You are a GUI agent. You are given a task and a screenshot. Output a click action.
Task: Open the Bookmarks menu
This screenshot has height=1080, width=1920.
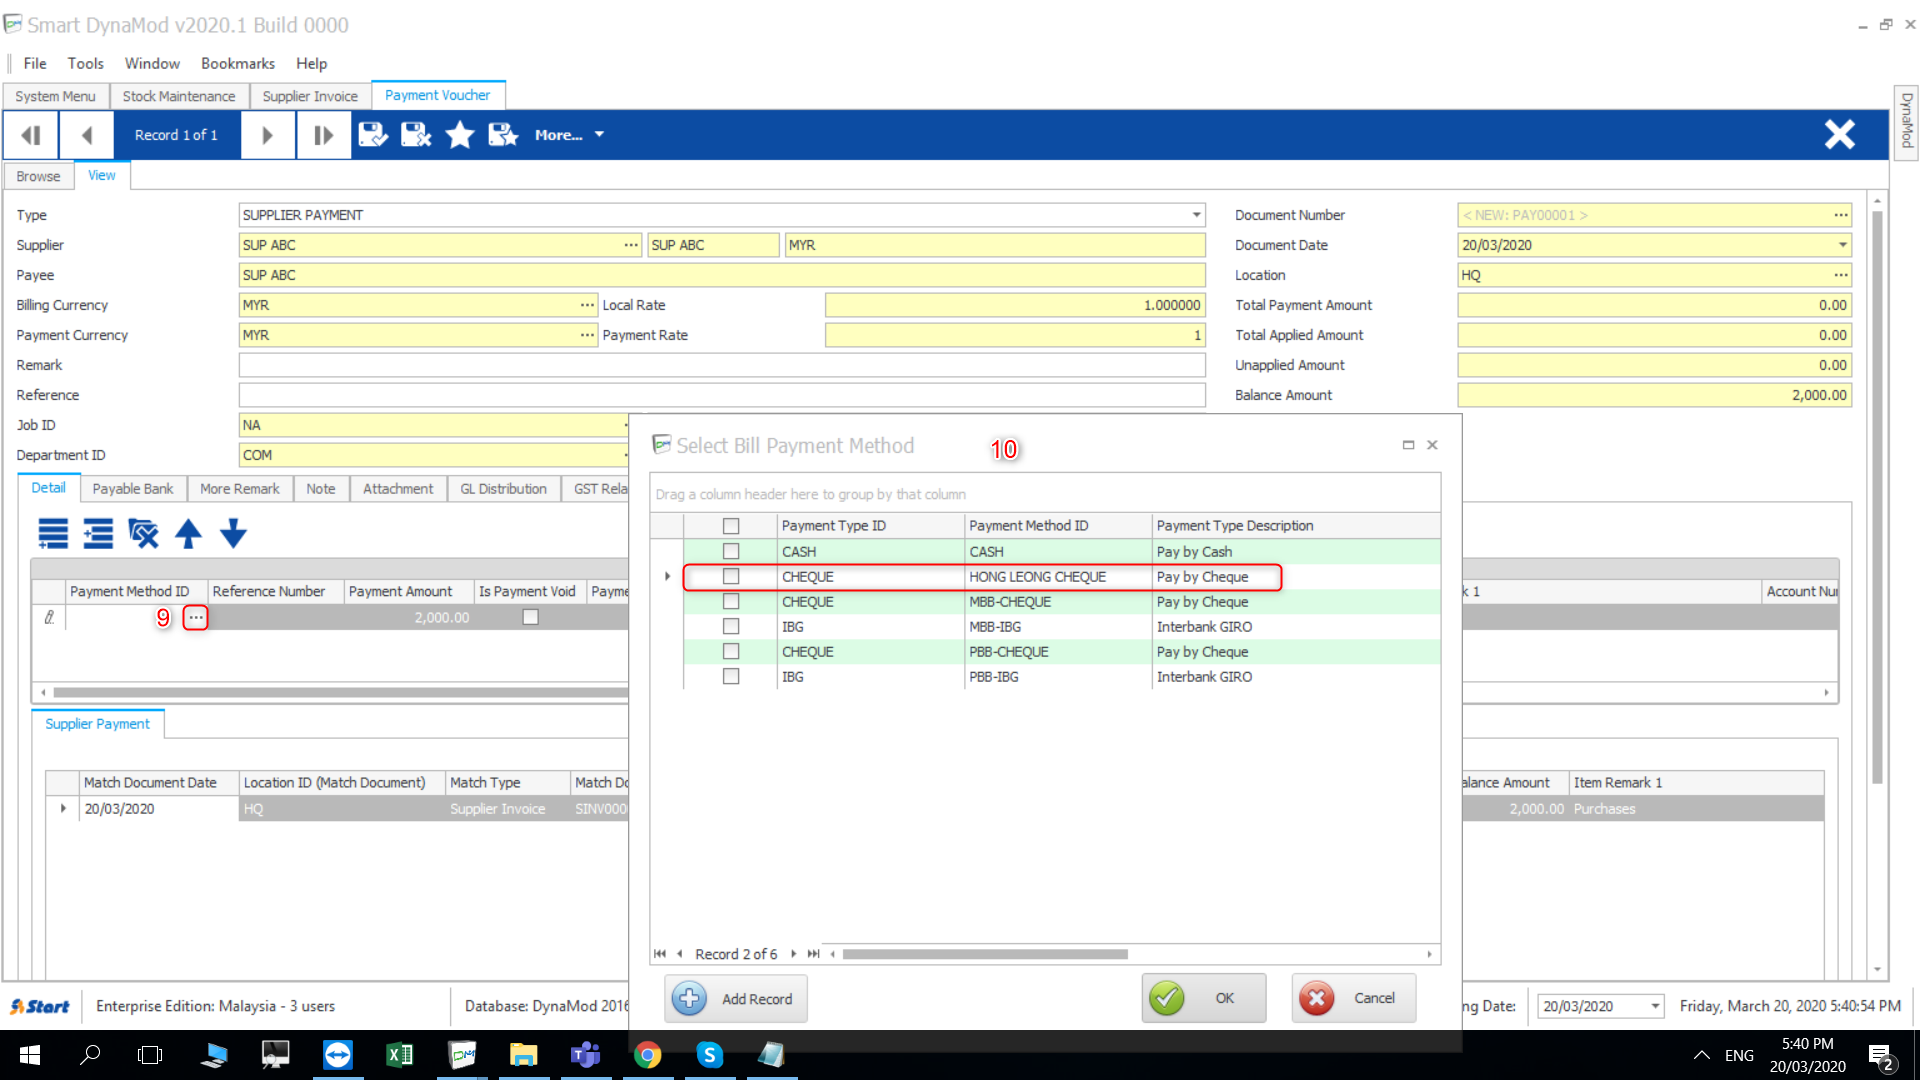(237, 63)
